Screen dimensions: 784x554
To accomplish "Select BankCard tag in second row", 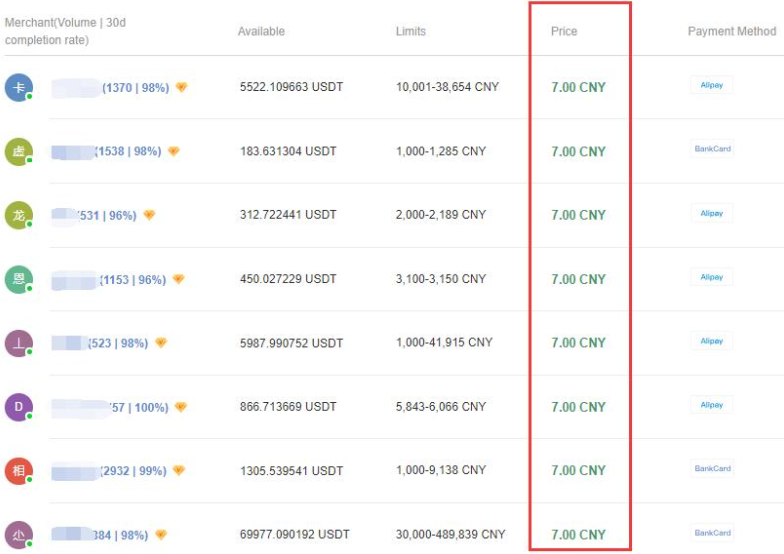I will point(713,149).
